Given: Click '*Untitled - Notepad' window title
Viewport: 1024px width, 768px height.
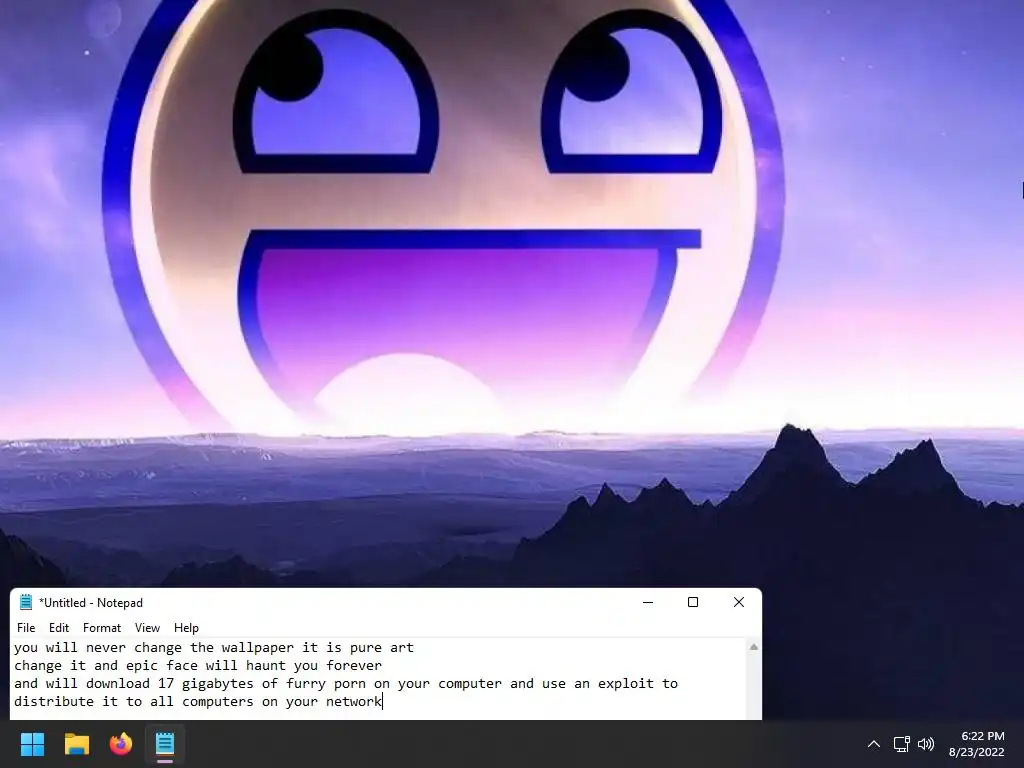Looking at the screenshot, I should pos(91,603).
